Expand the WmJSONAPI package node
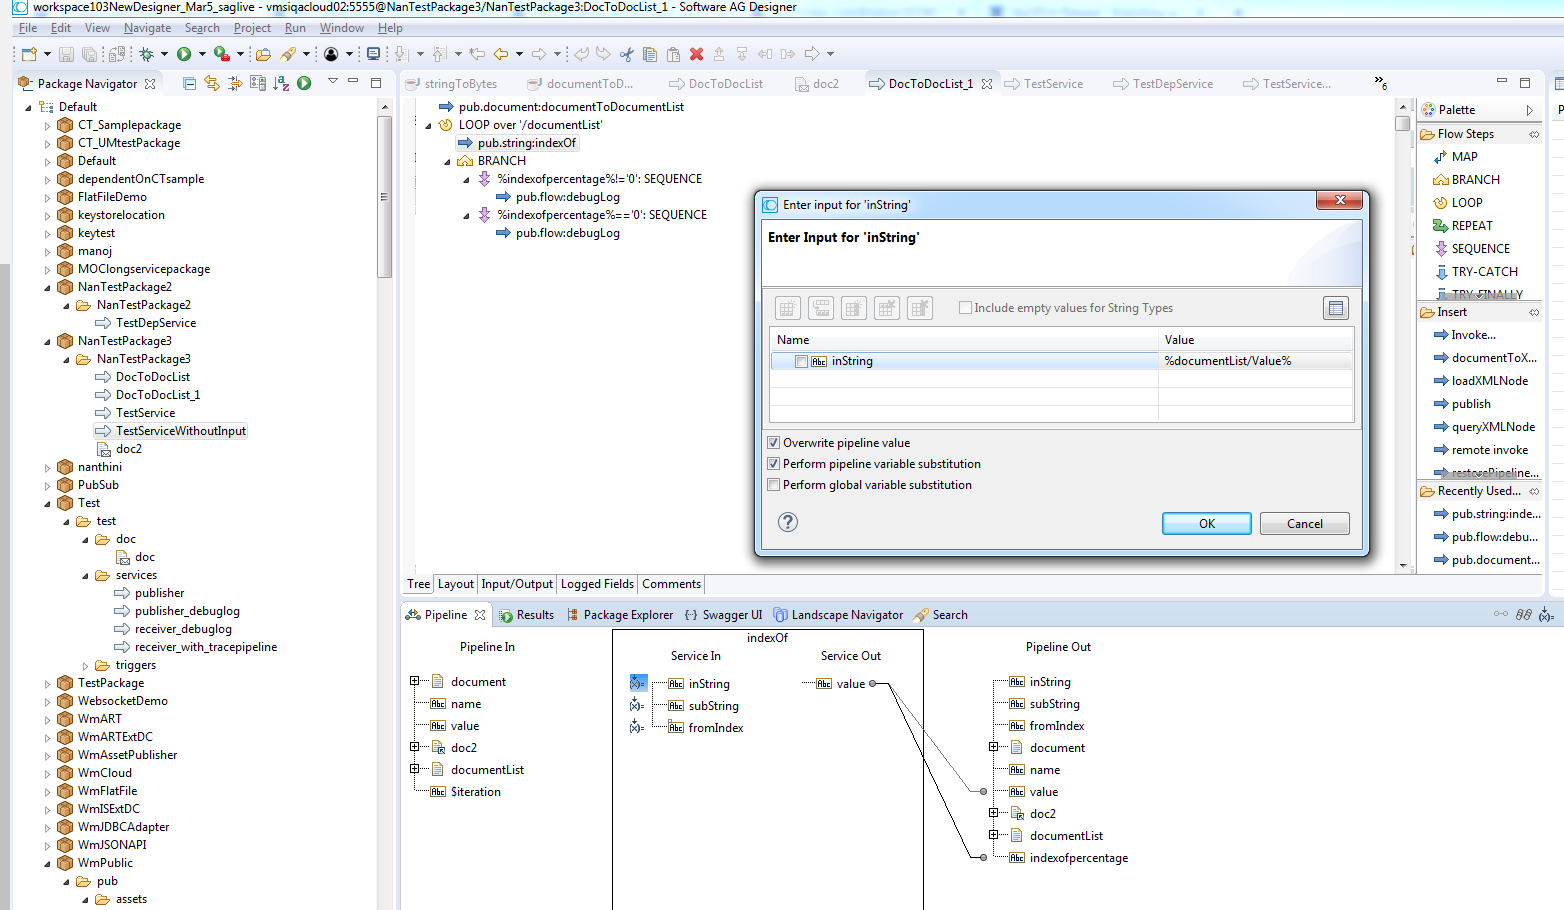Screen dimensions: 1564x910 [47, 845]
